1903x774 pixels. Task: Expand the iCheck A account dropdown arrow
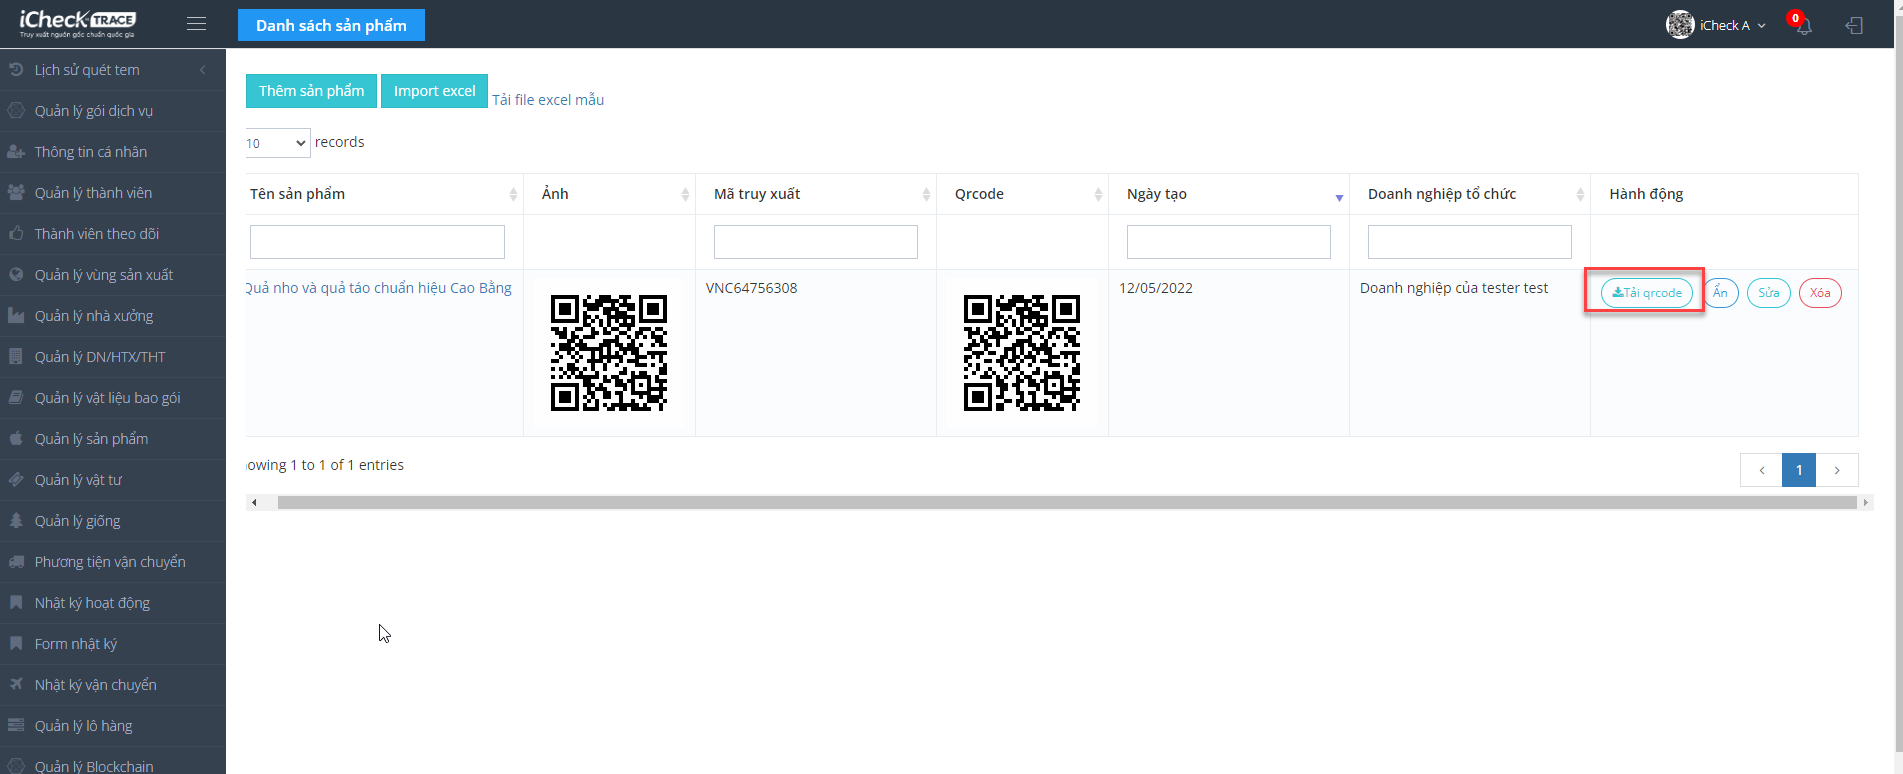tap(1762, 26)
